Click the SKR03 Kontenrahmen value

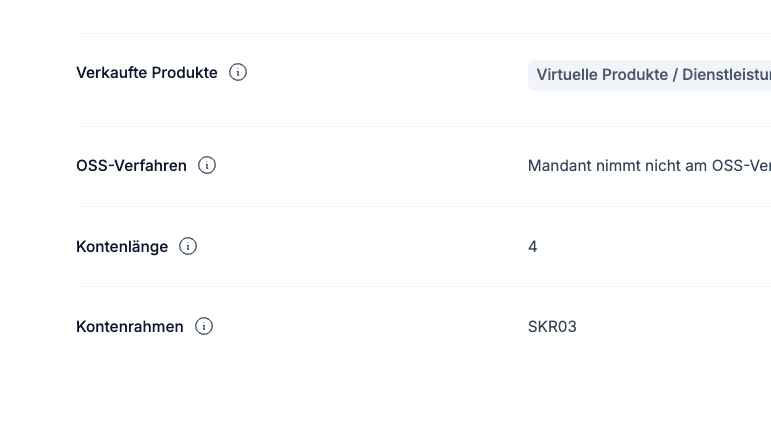(x=552, y=326)
